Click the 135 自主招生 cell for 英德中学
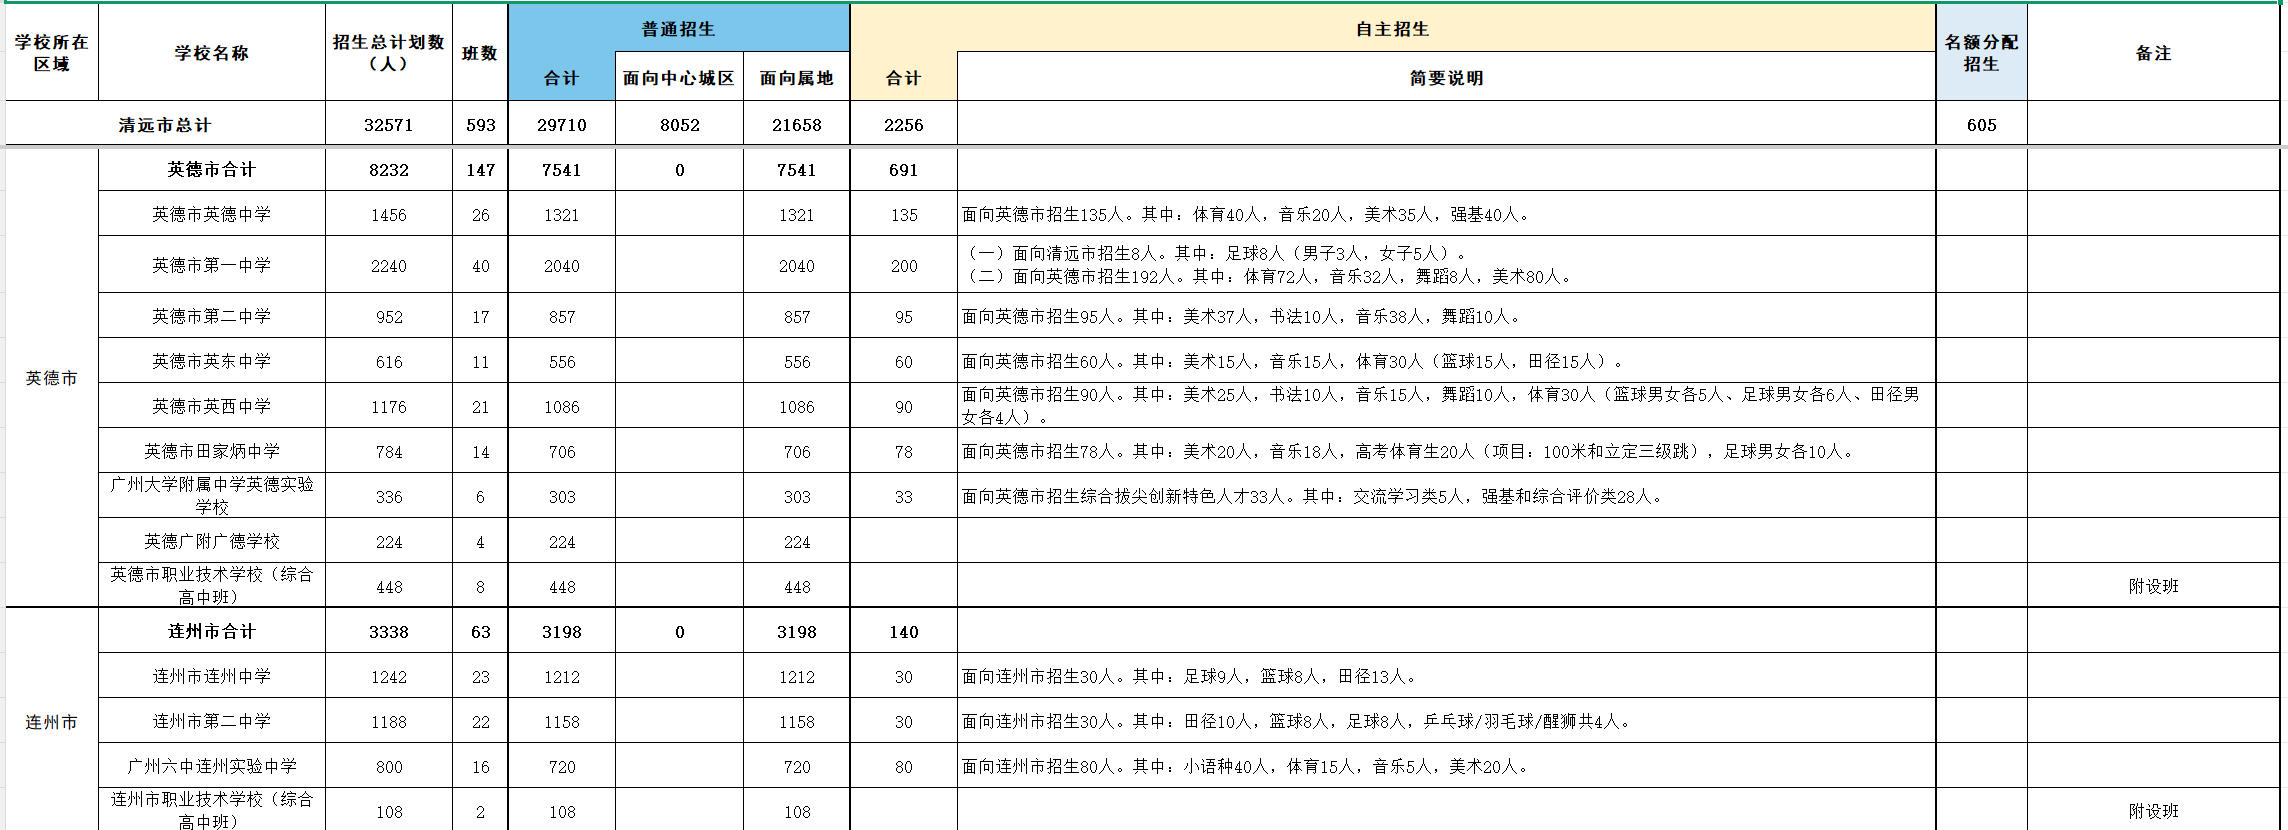This screenshot has height=830, width=2288. click(904, 214)
